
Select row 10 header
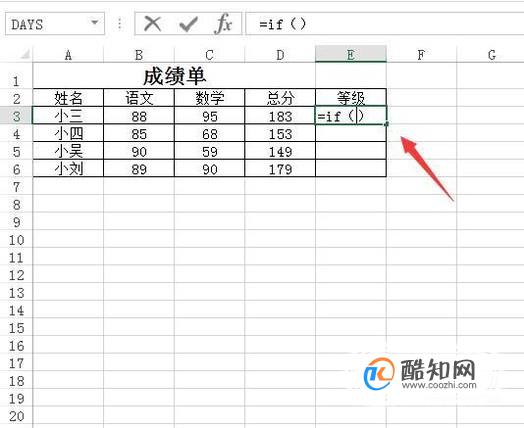16,240
